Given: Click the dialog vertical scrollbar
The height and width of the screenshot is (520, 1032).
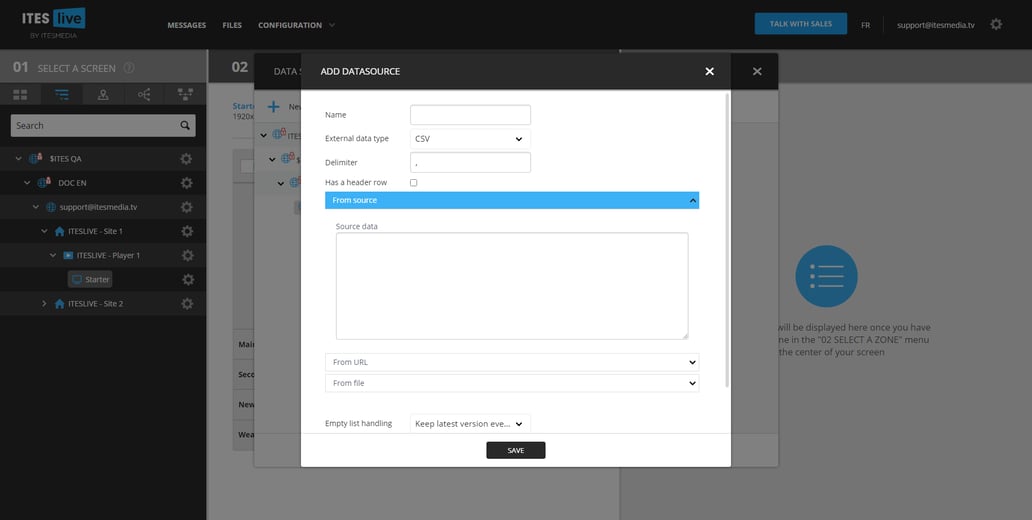Looking at the screenshot, I should [727, 240].
